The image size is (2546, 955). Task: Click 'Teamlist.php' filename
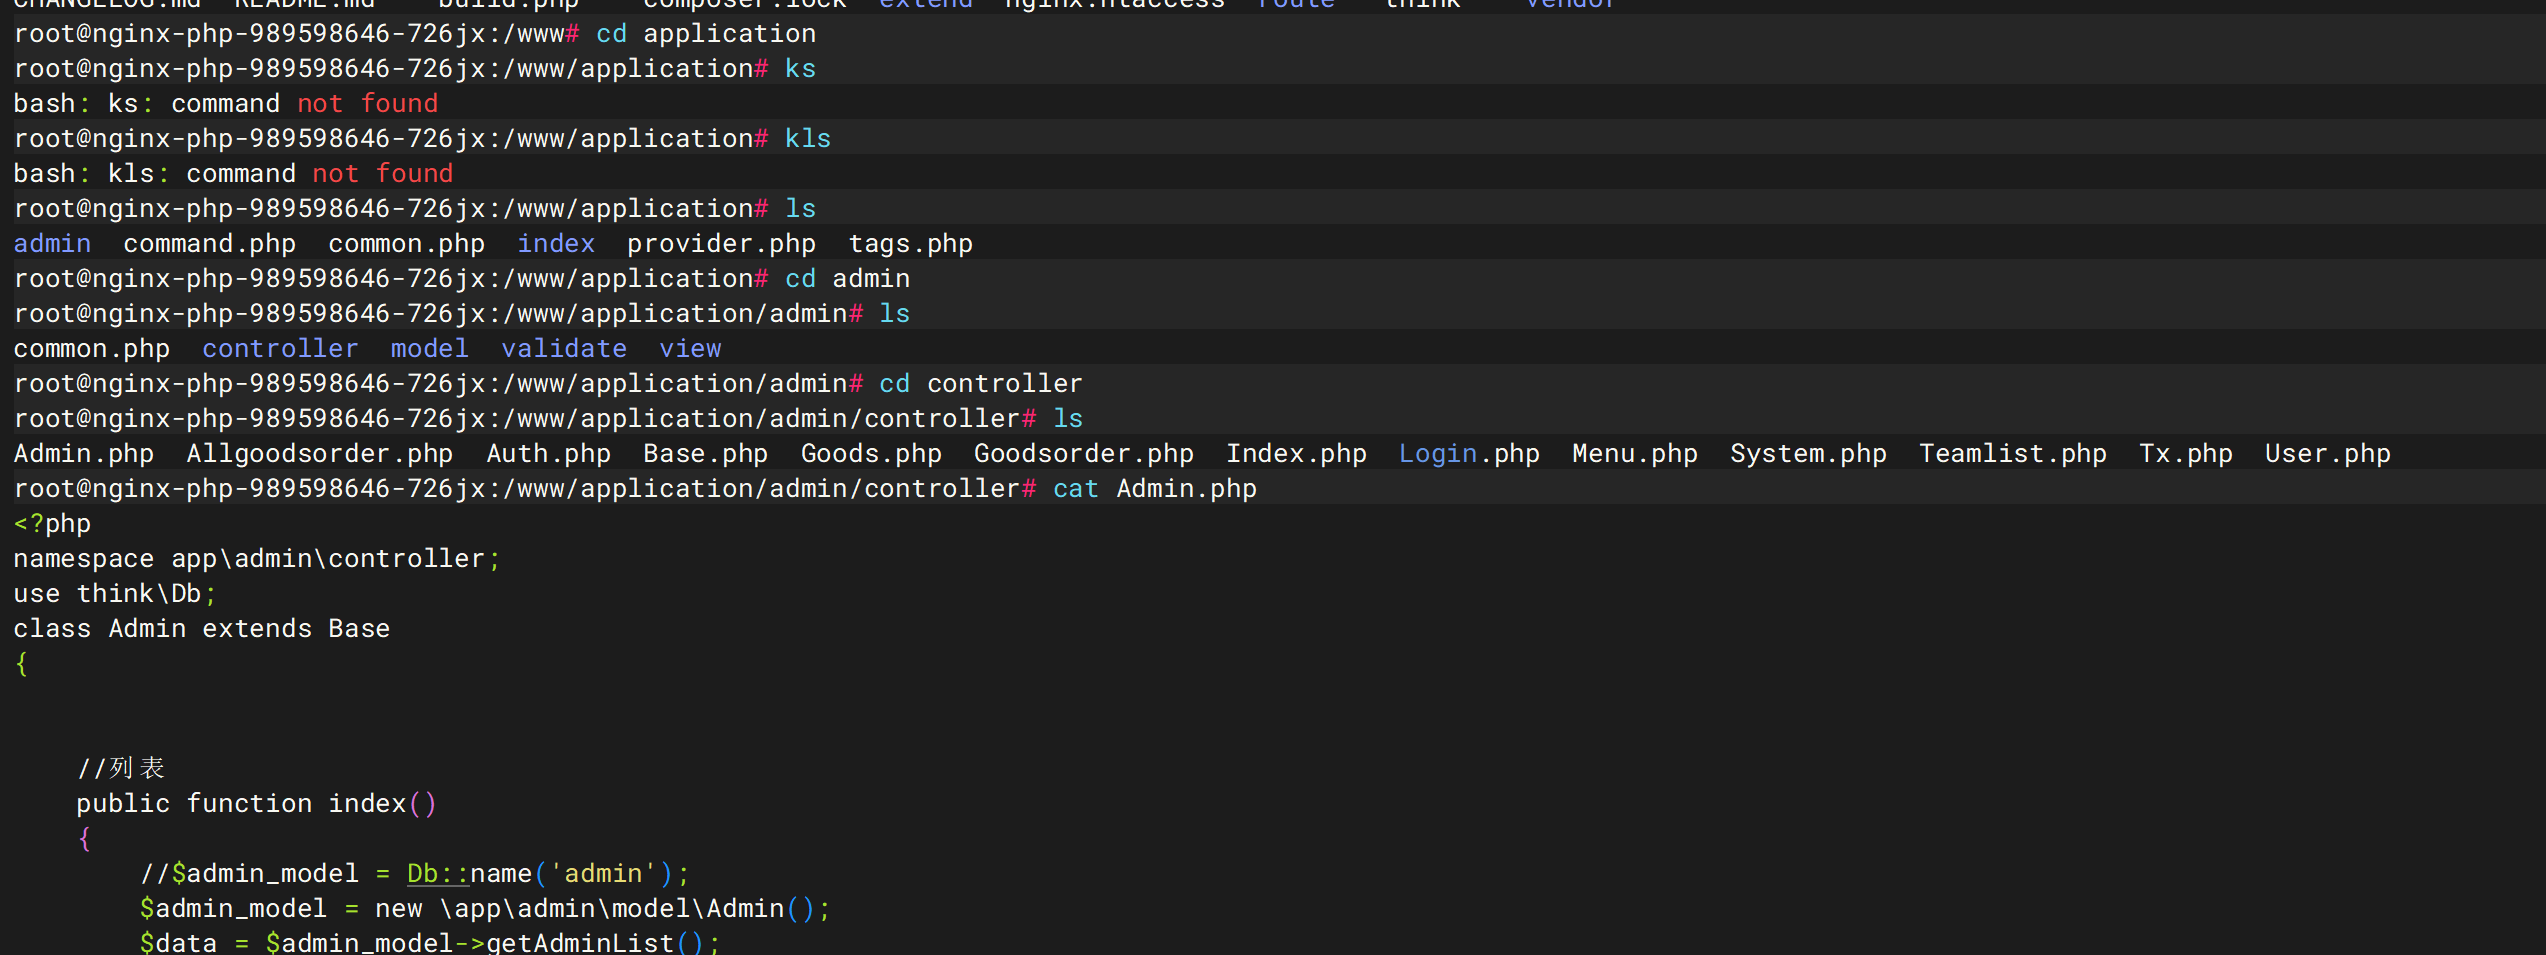click(2013, 453)
